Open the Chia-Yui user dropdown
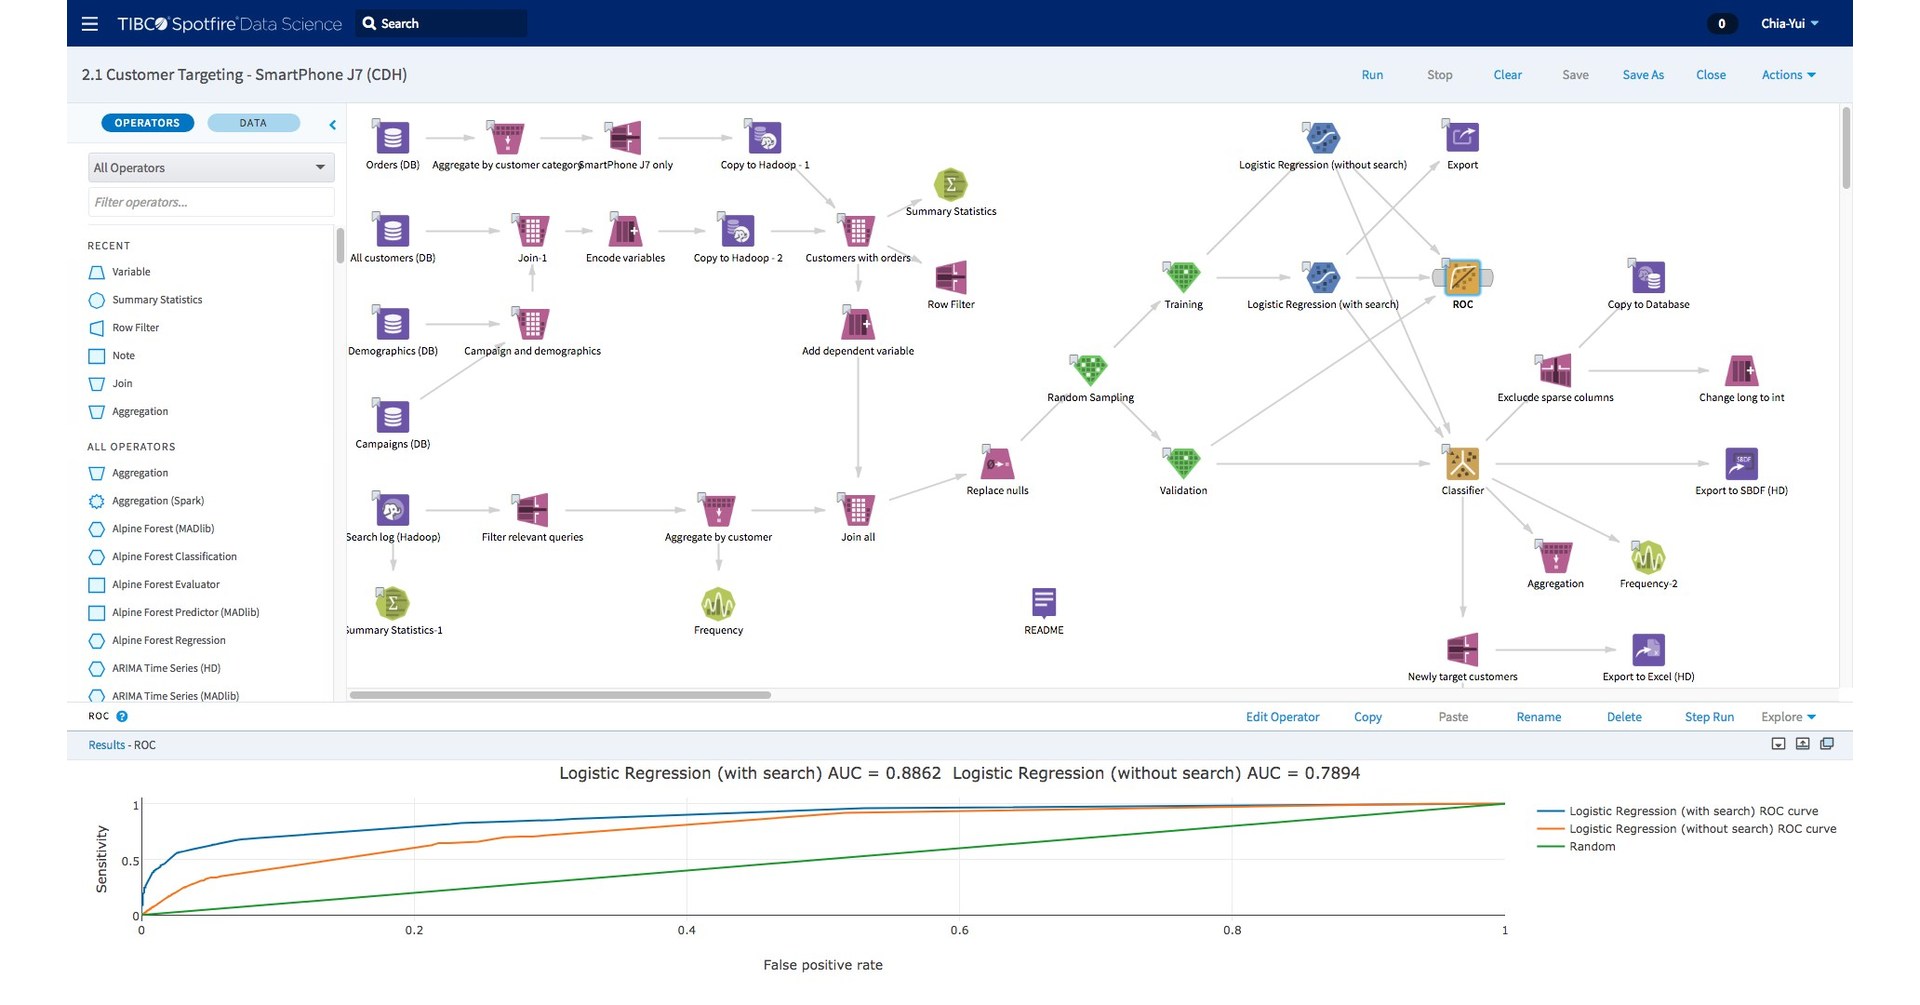The image size is (1920, 1005). coord(1789,23)
